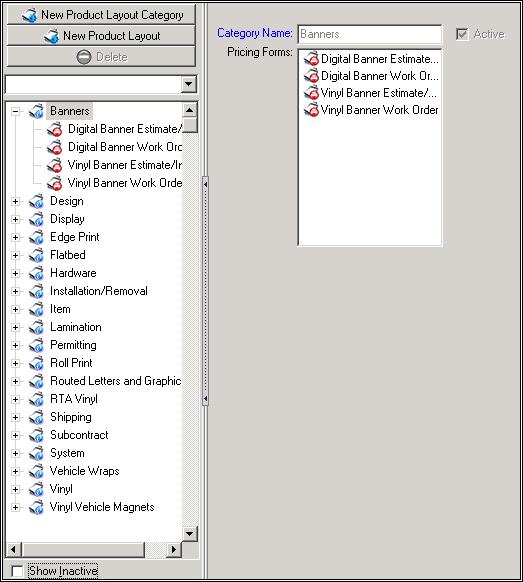Image resolution: width=523 pixels, height=582 pixels.
Task: Expand the Installation/Removal category node
Action: 15,291
